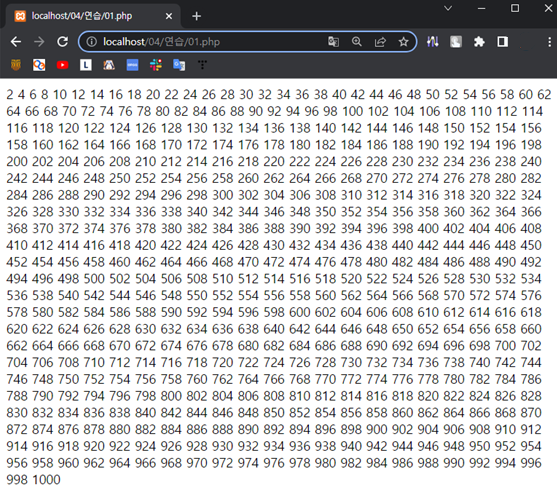Toggle the browser side panel

click(503, 42)
